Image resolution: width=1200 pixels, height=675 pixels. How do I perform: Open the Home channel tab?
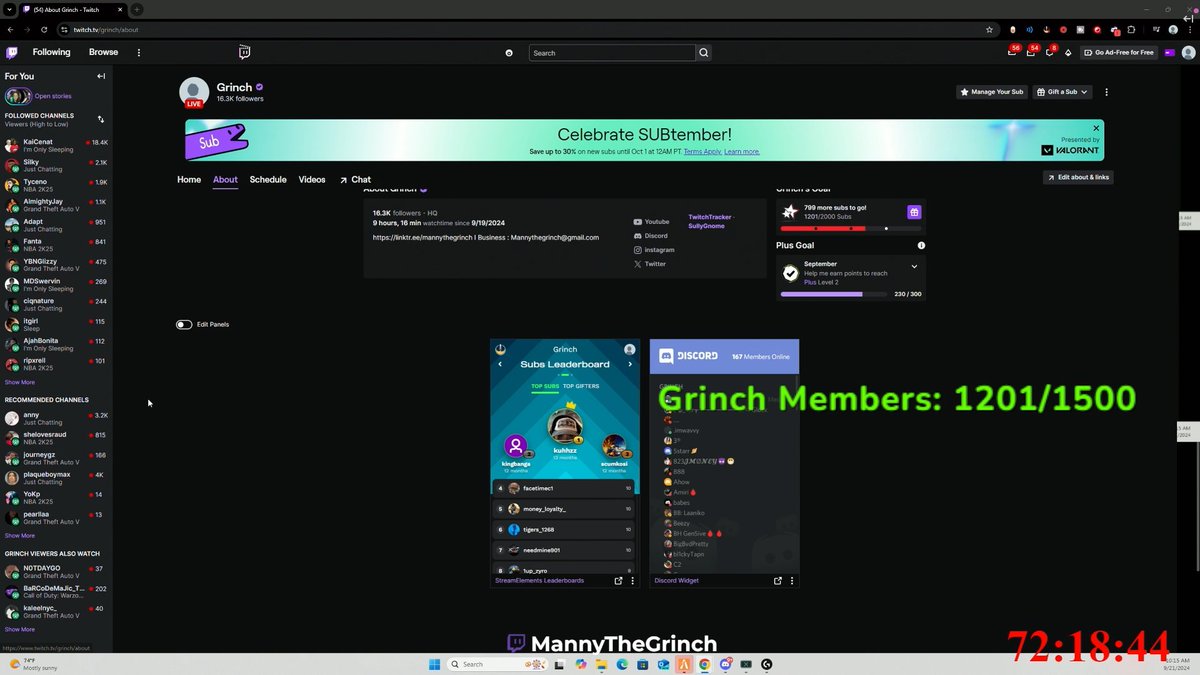point(189,180)
